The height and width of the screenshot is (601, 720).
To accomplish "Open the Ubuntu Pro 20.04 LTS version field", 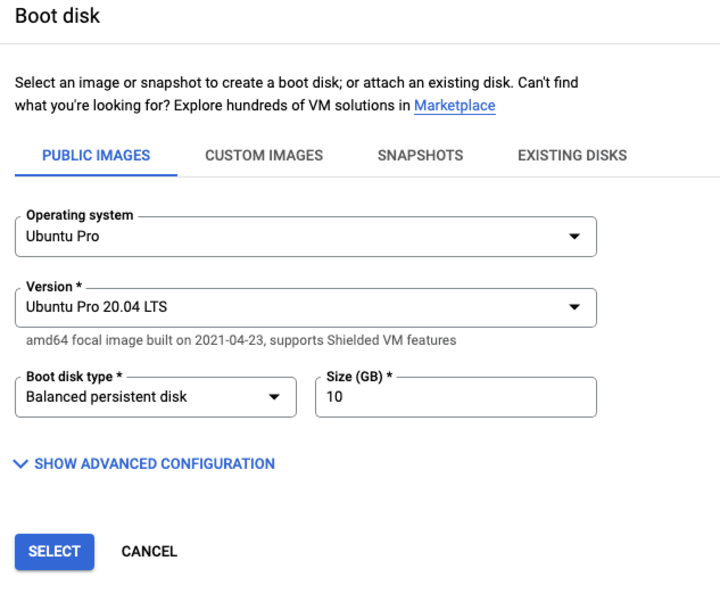I will (290, 308).
